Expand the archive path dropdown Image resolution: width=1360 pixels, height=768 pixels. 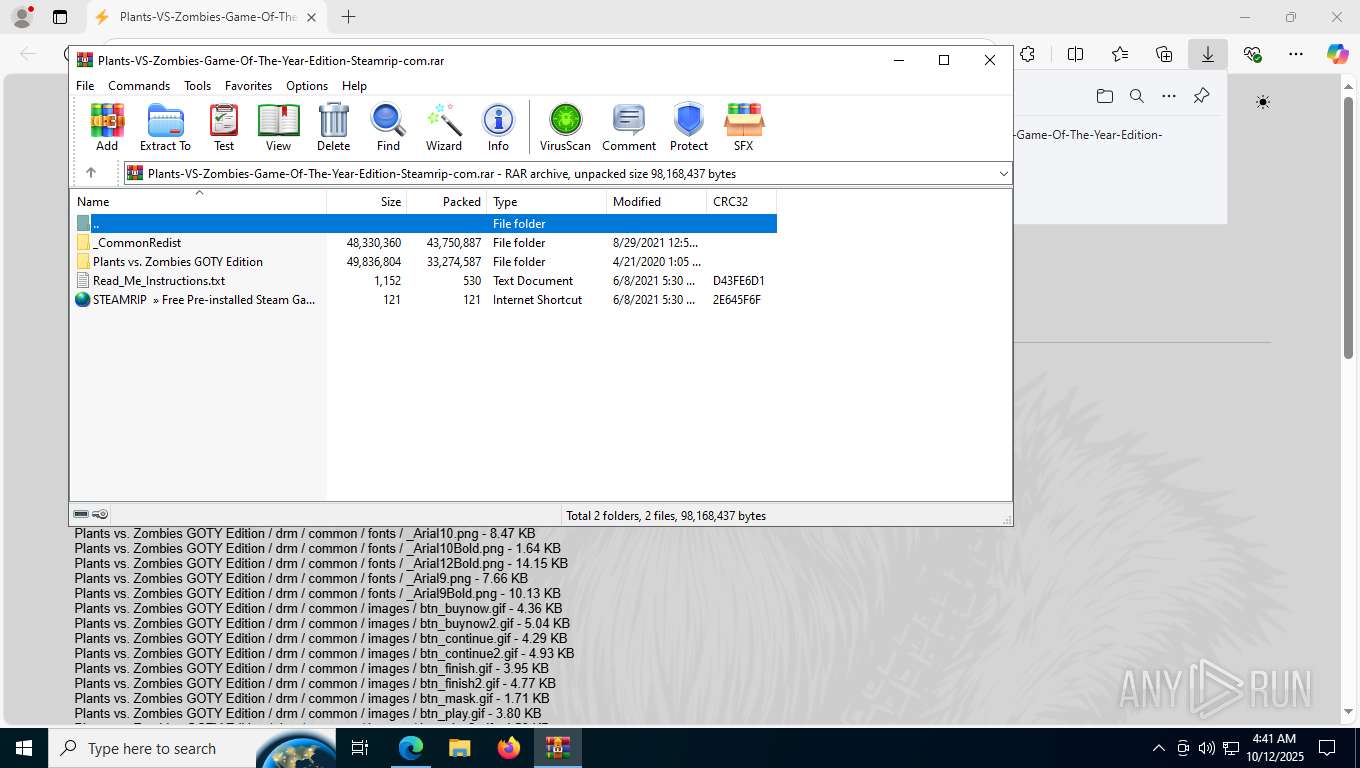pos(1003,174)
